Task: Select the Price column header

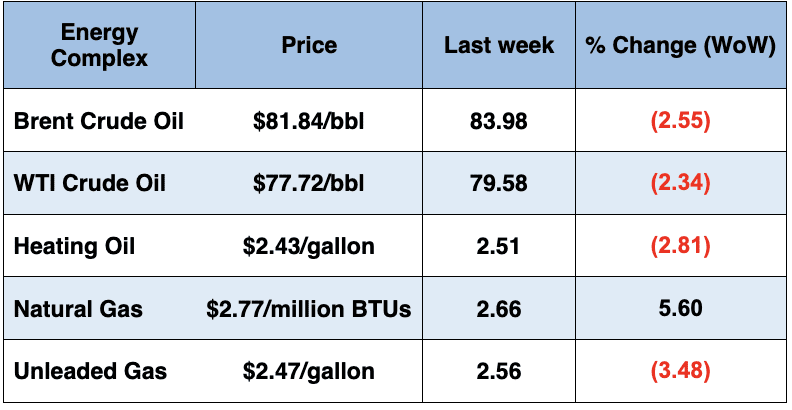Action: click(309, 46)
